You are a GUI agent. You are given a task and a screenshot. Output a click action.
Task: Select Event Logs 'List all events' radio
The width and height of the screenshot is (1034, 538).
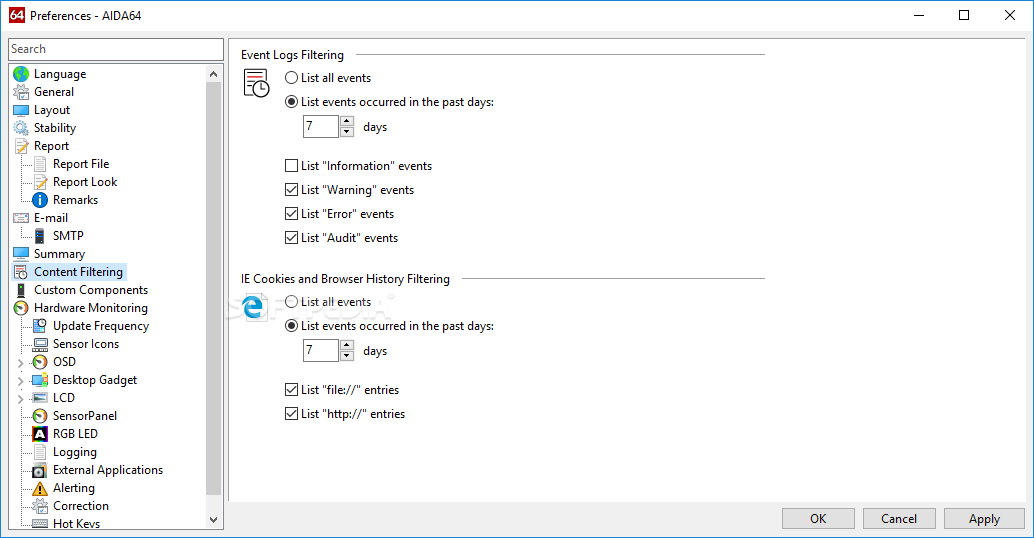(x=291, y=78)
